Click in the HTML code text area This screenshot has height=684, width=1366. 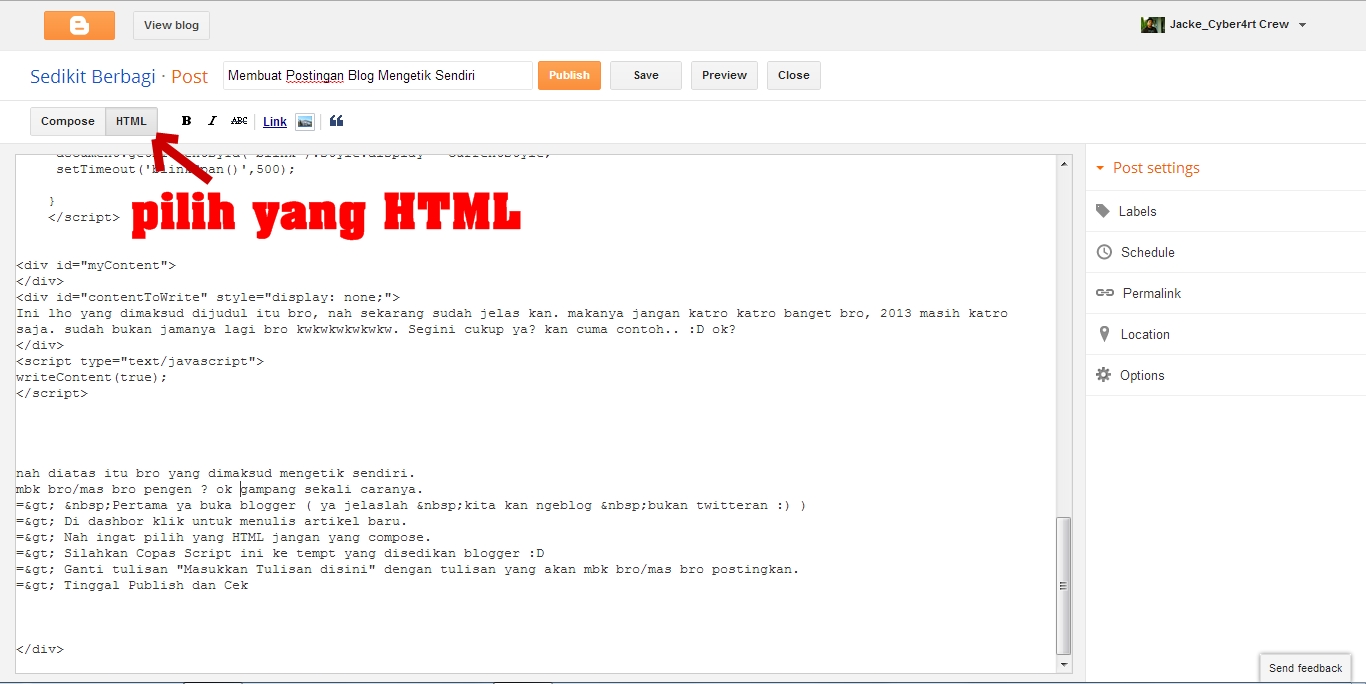click(x=536, y=413)
